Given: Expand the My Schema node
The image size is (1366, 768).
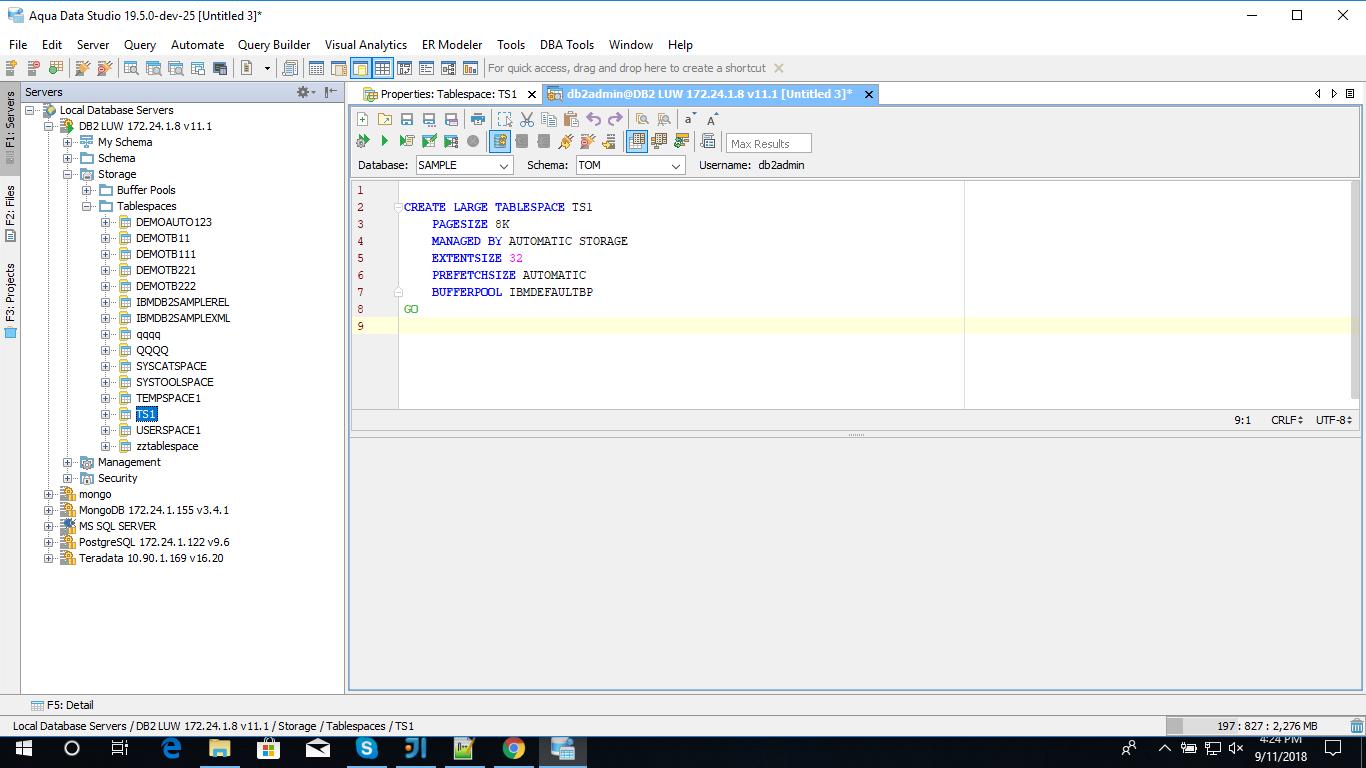Looking at the screenshot, I should tap(68, 142).
